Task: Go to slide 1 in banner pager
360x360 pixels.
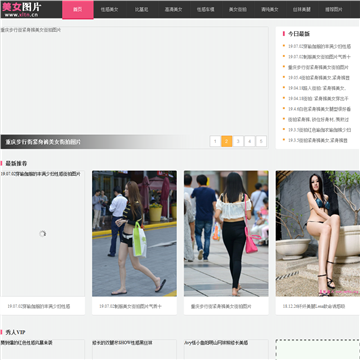Action: [x=215, y=141]
